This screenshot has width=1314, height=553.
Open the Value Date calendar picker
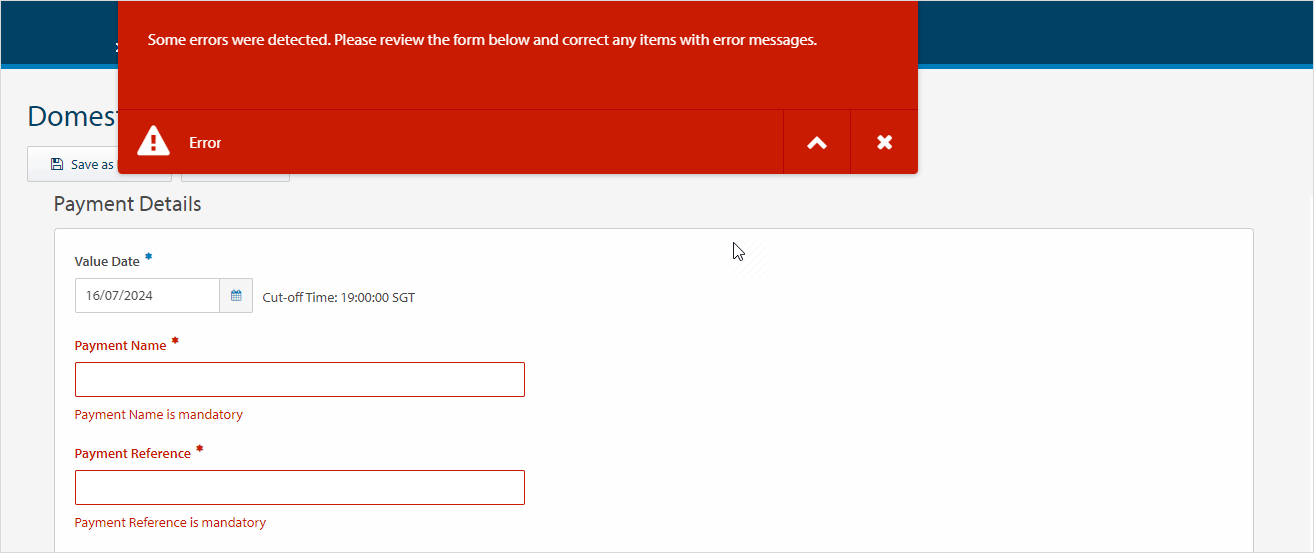pos(236,296)
